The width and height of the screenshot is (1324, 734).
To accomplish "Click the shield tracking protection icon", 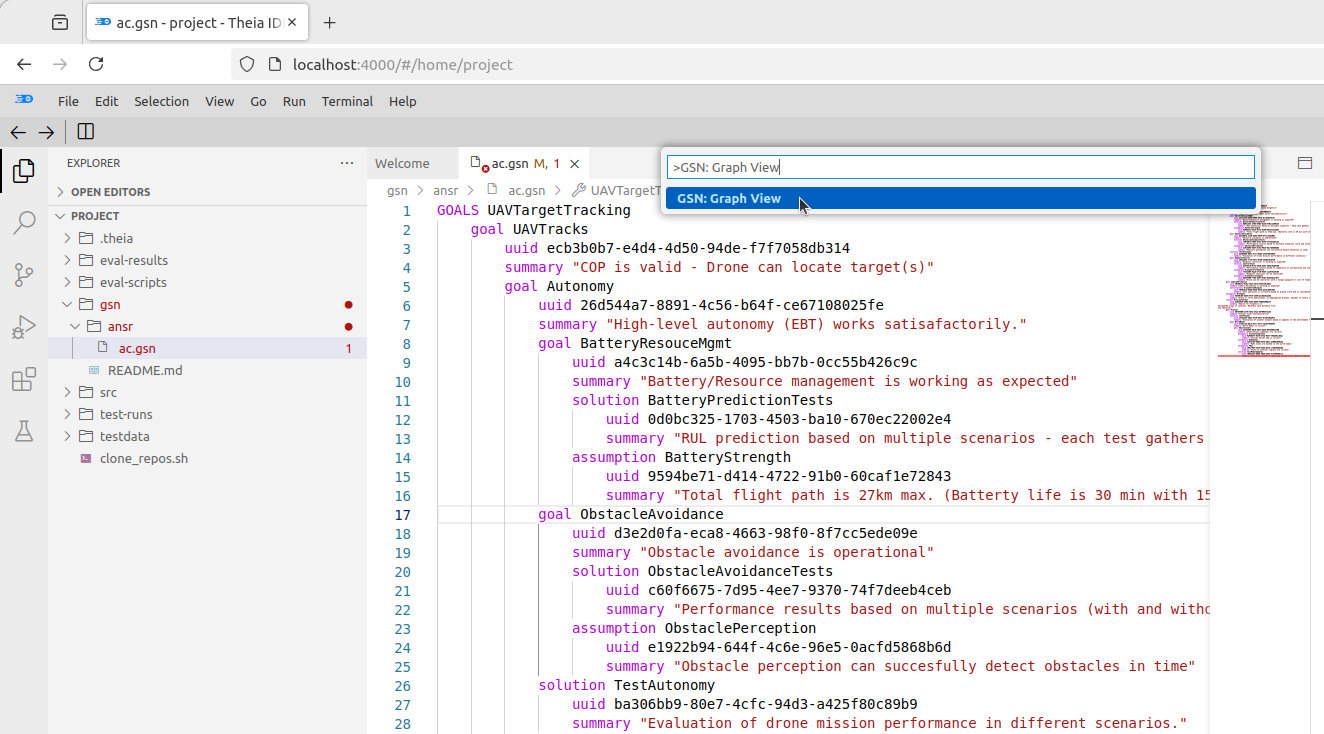I will point(247,64).
